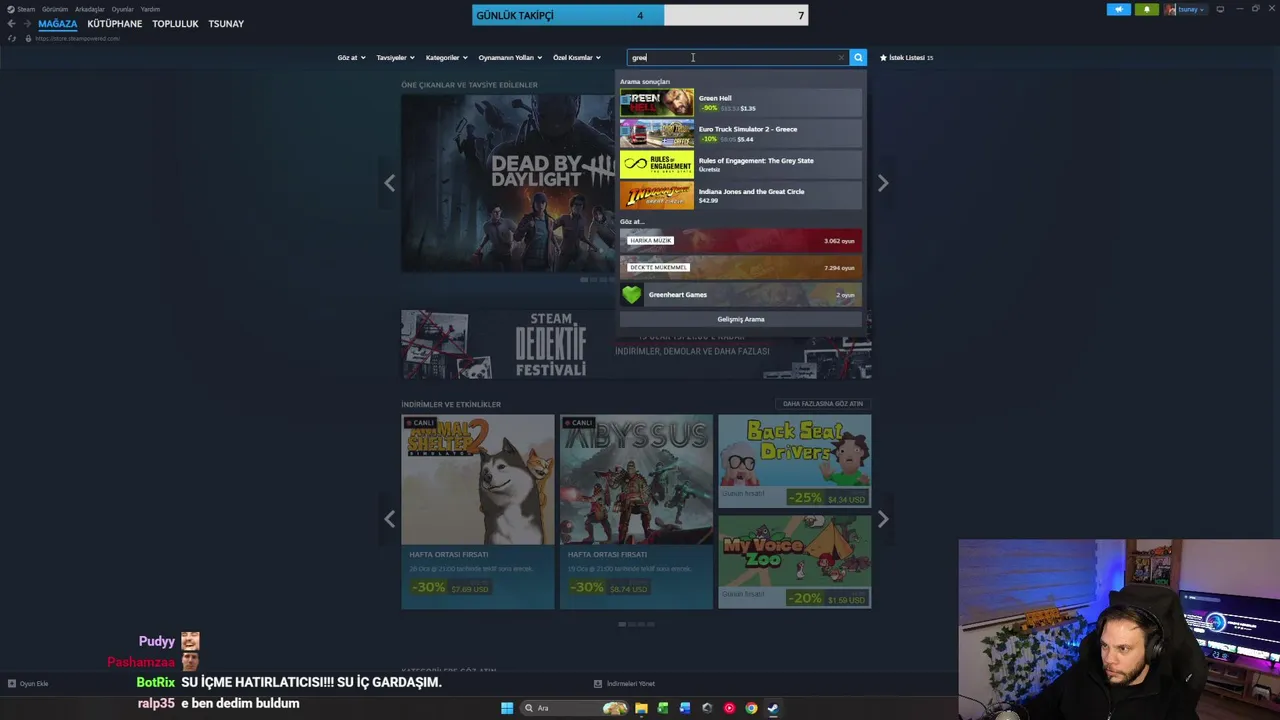The width and height of the screenshot is (1280, 720).
Task: Click the Steam taskbar icon
Action: point(773,708)
